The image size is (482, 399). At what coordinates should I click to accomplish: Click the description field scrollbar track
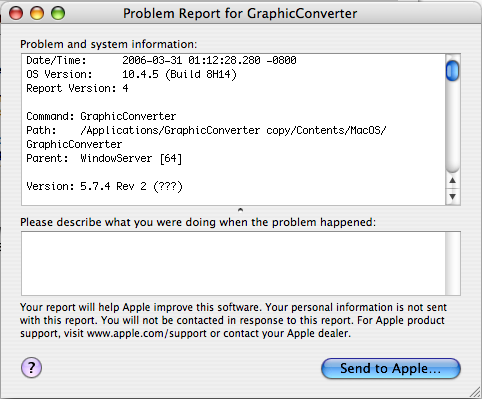point(453,263)
